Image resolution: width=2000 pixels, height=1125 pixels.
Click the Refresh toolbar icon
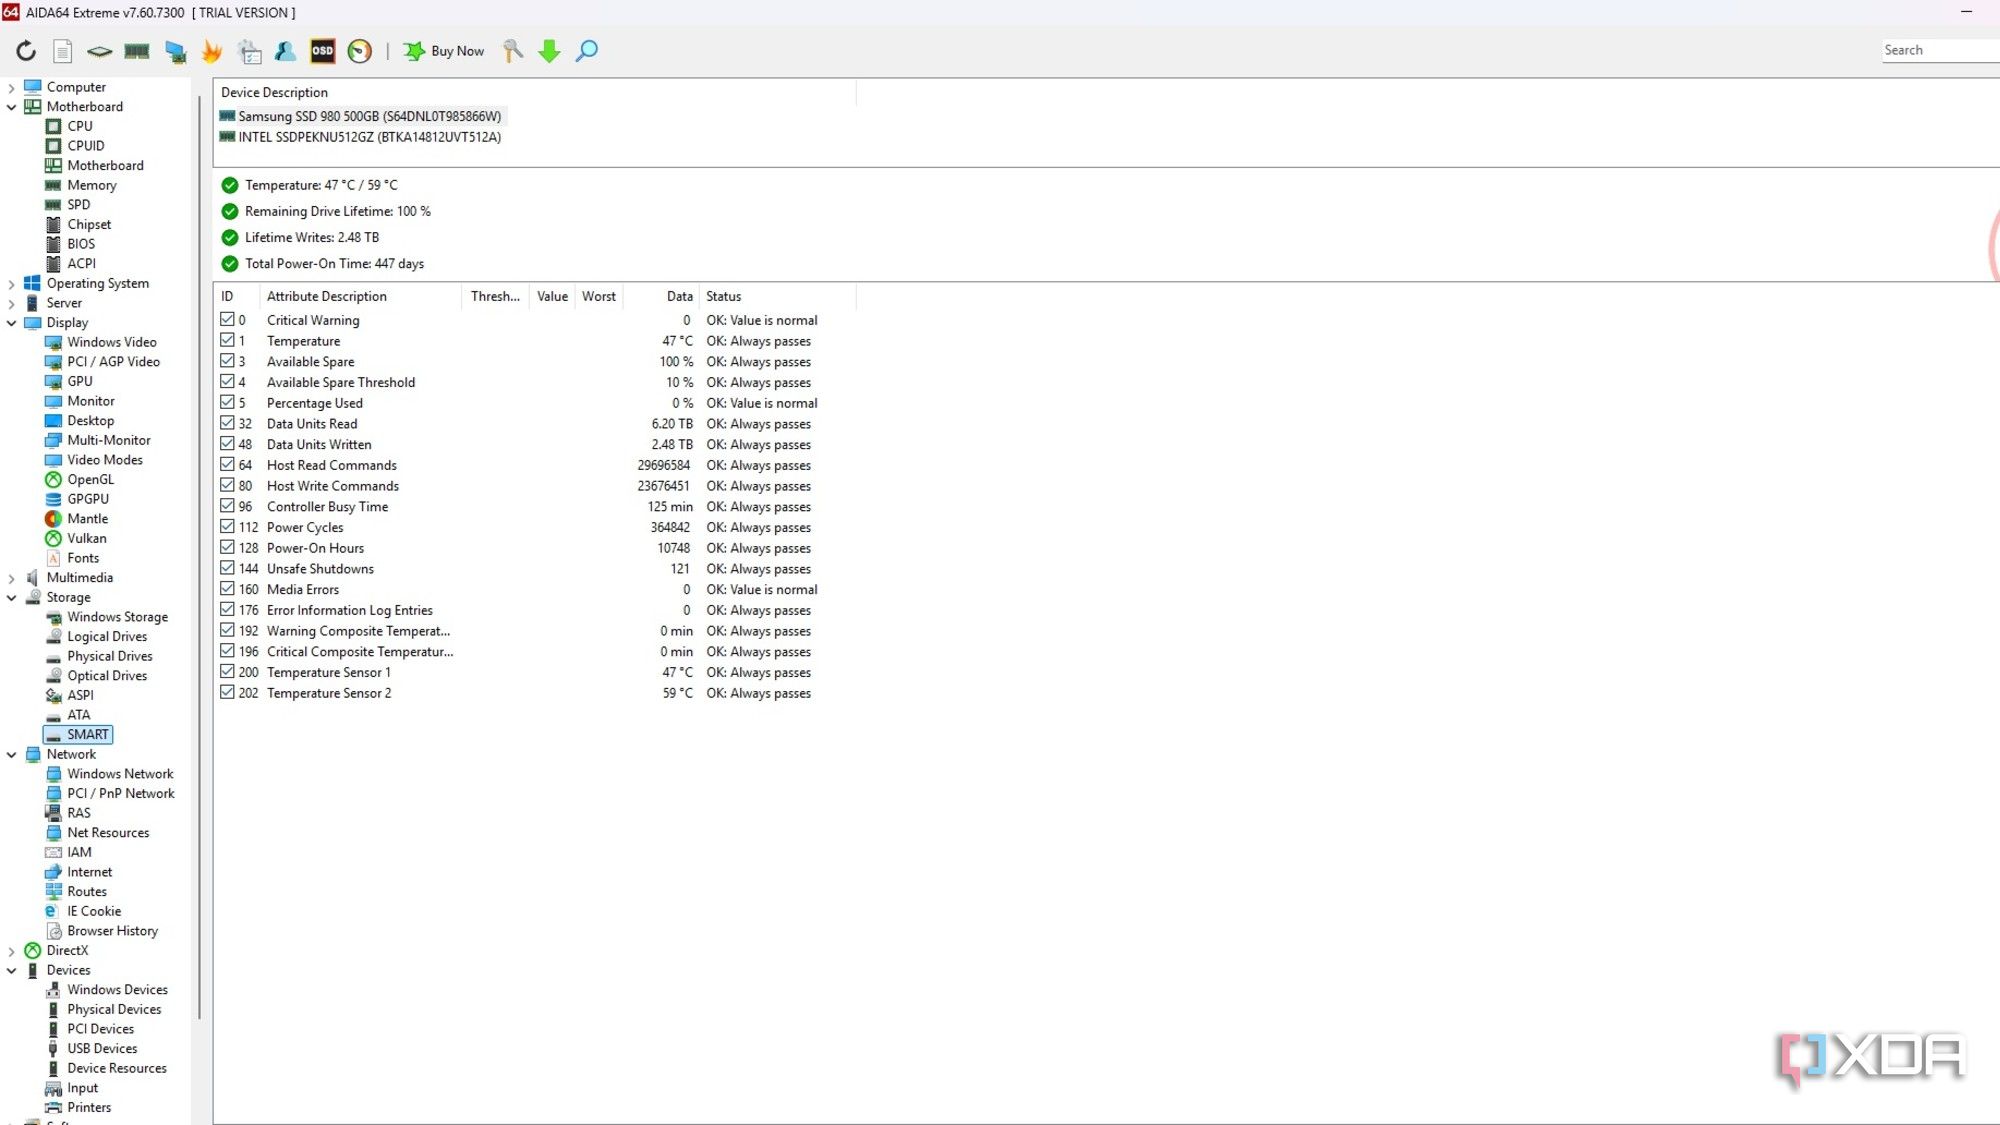[26, 51]
